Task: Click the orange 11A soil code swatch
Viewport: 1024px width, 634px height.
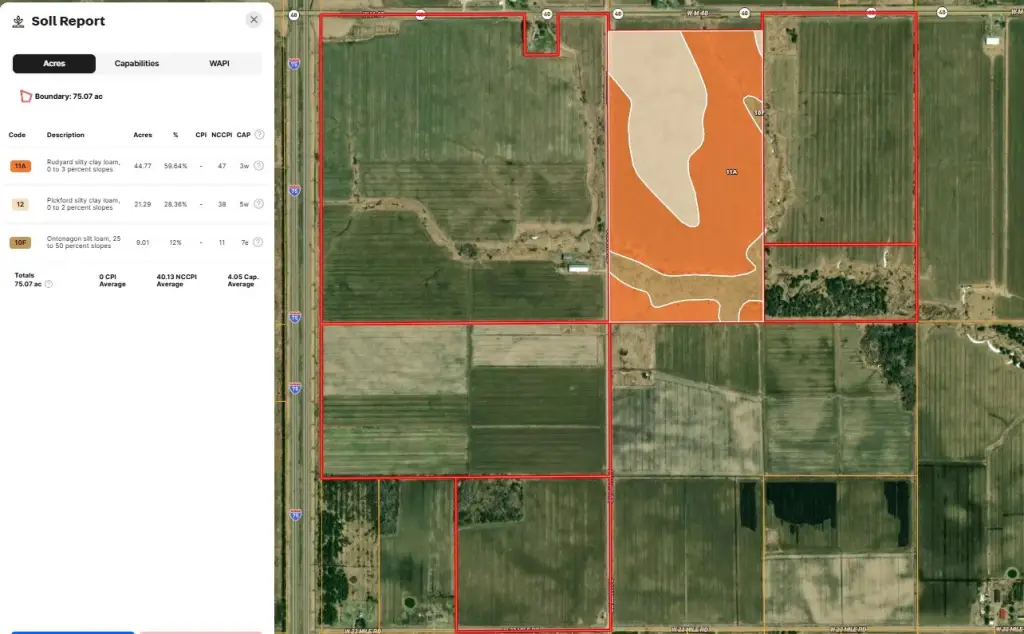Action: pyautogui.click(x=20, y=166)
